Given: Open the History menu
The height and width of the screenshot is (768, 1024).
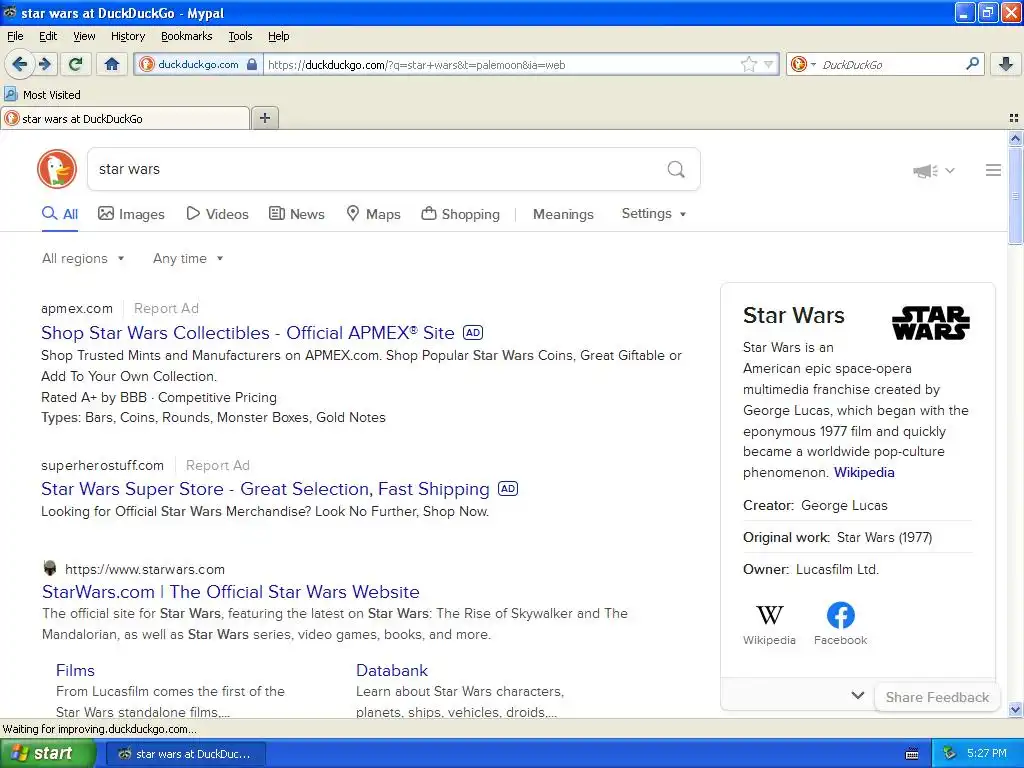Looking at the screenshot, I should click(127, 36).
